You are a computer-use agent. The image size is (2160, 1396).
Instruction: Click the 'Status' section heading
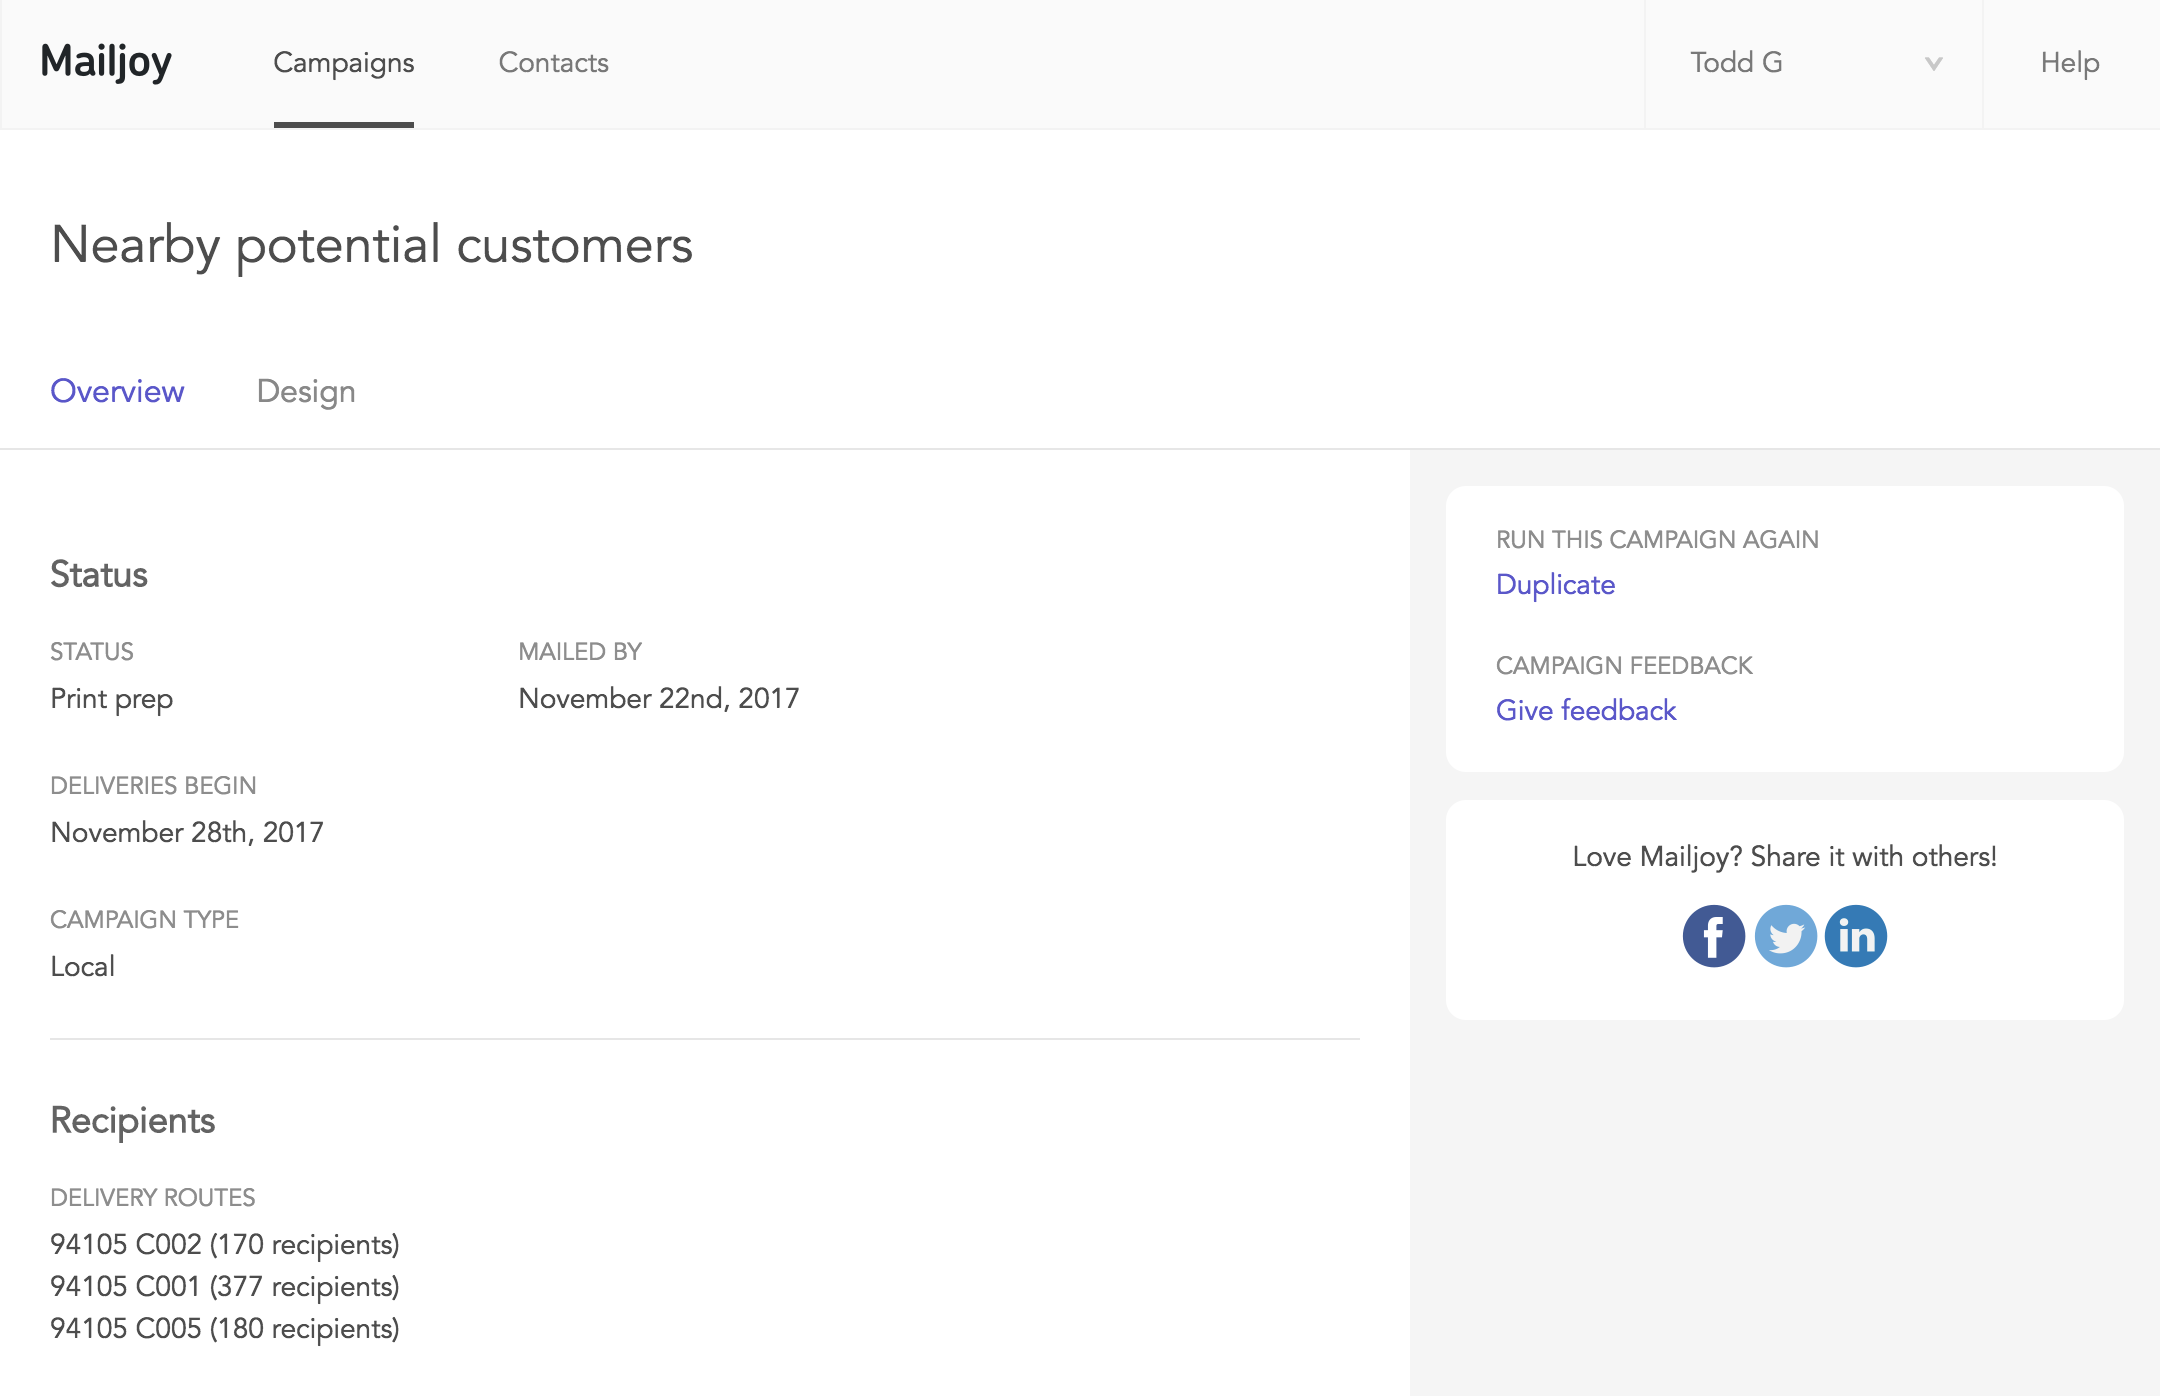(x=99, y=575)
